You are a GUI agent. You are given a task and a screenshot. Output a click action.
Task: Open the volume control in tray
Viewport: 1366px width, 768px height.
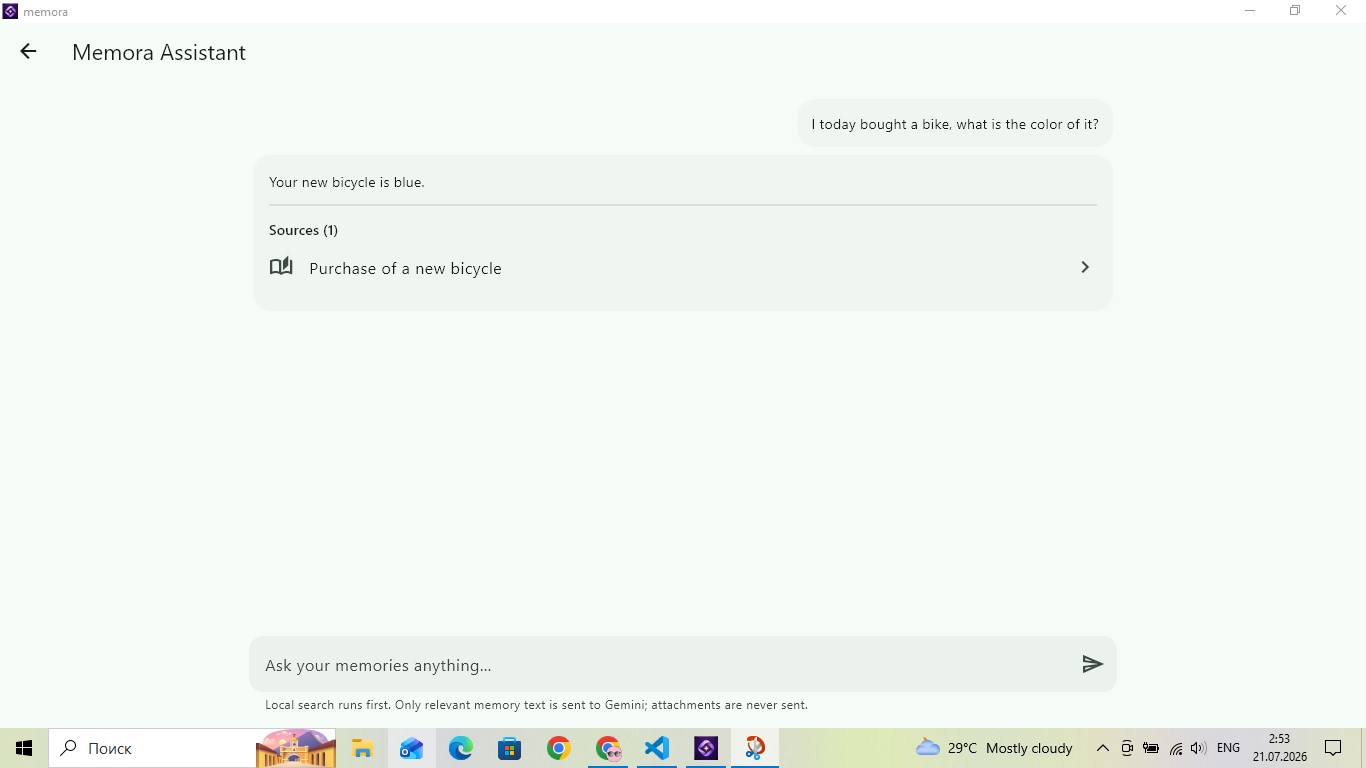pos(1198,748)
